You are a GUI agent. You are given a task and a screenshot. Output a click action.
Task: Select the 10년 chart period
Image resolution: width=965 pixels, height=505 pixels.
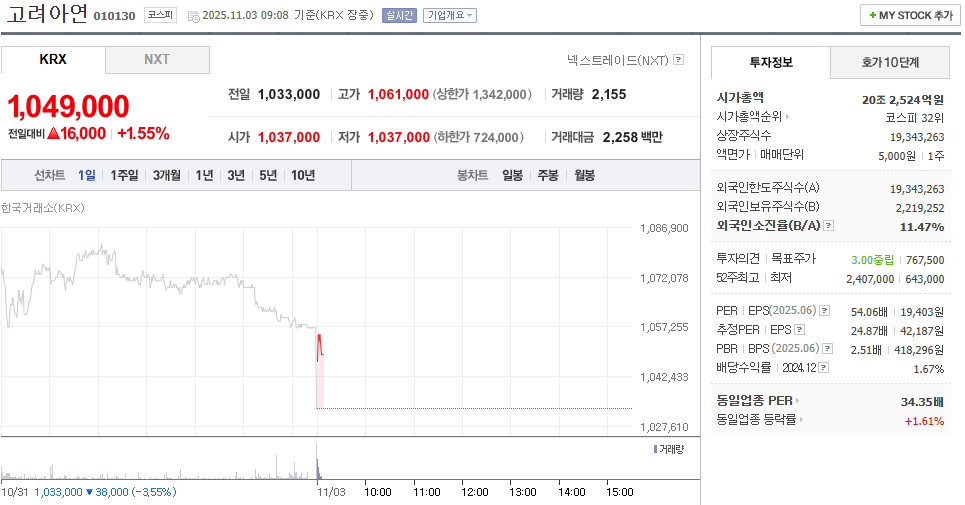[303, 175]
